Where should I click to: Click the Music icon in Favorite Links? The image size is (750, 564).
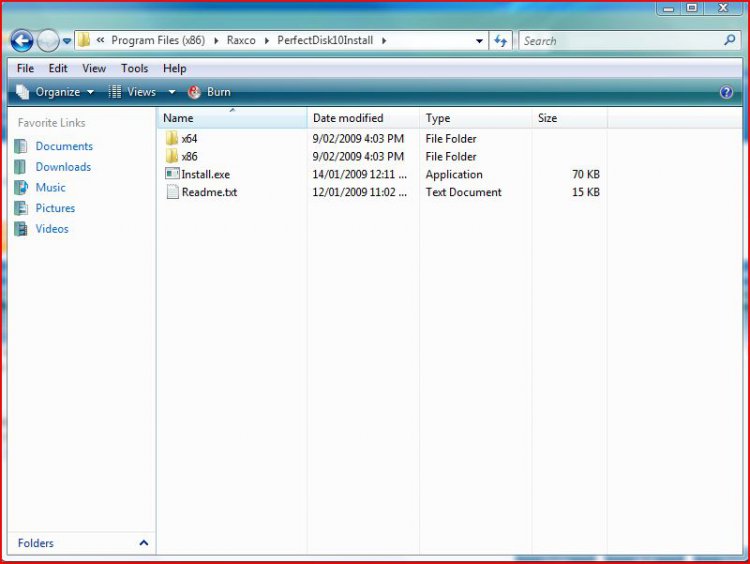click(21, 187)
